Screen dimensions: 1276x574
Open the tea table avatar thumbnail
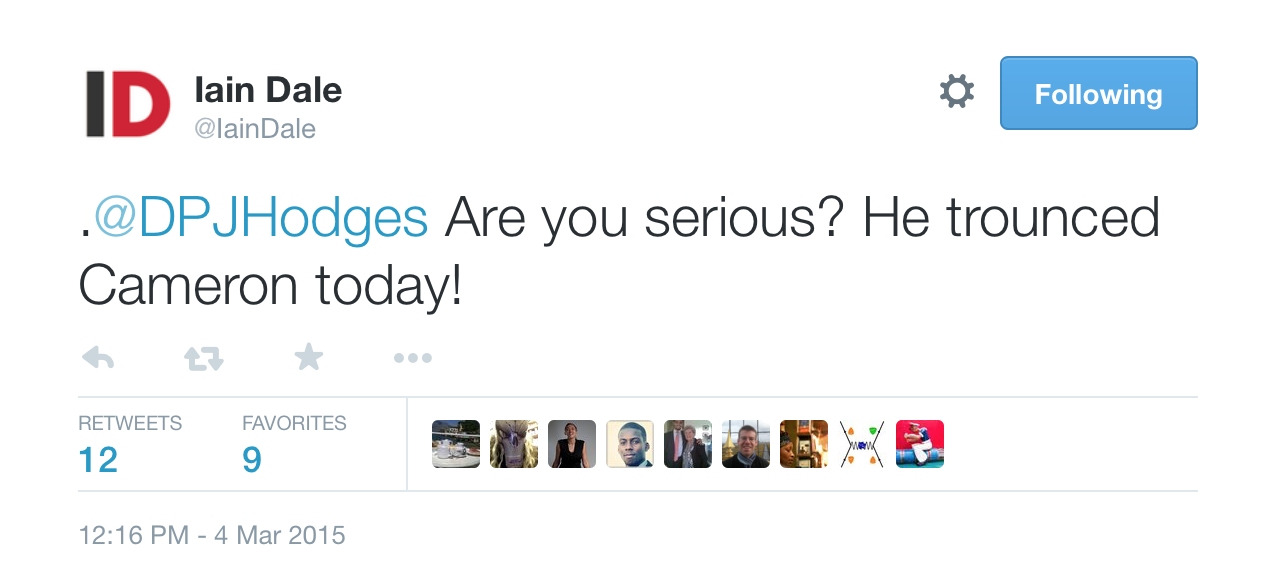456,444
